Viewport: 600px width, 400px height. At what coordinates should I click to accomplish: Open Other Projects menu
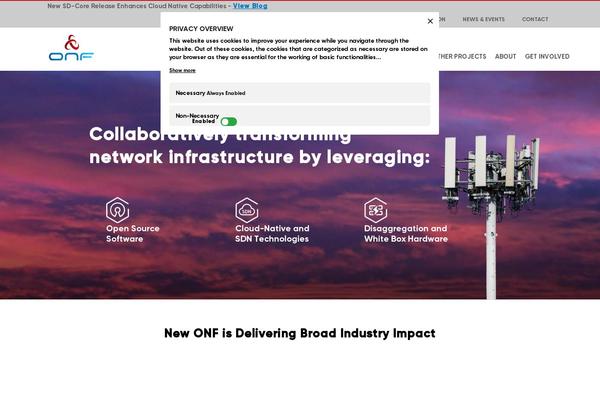pos(462,56)
